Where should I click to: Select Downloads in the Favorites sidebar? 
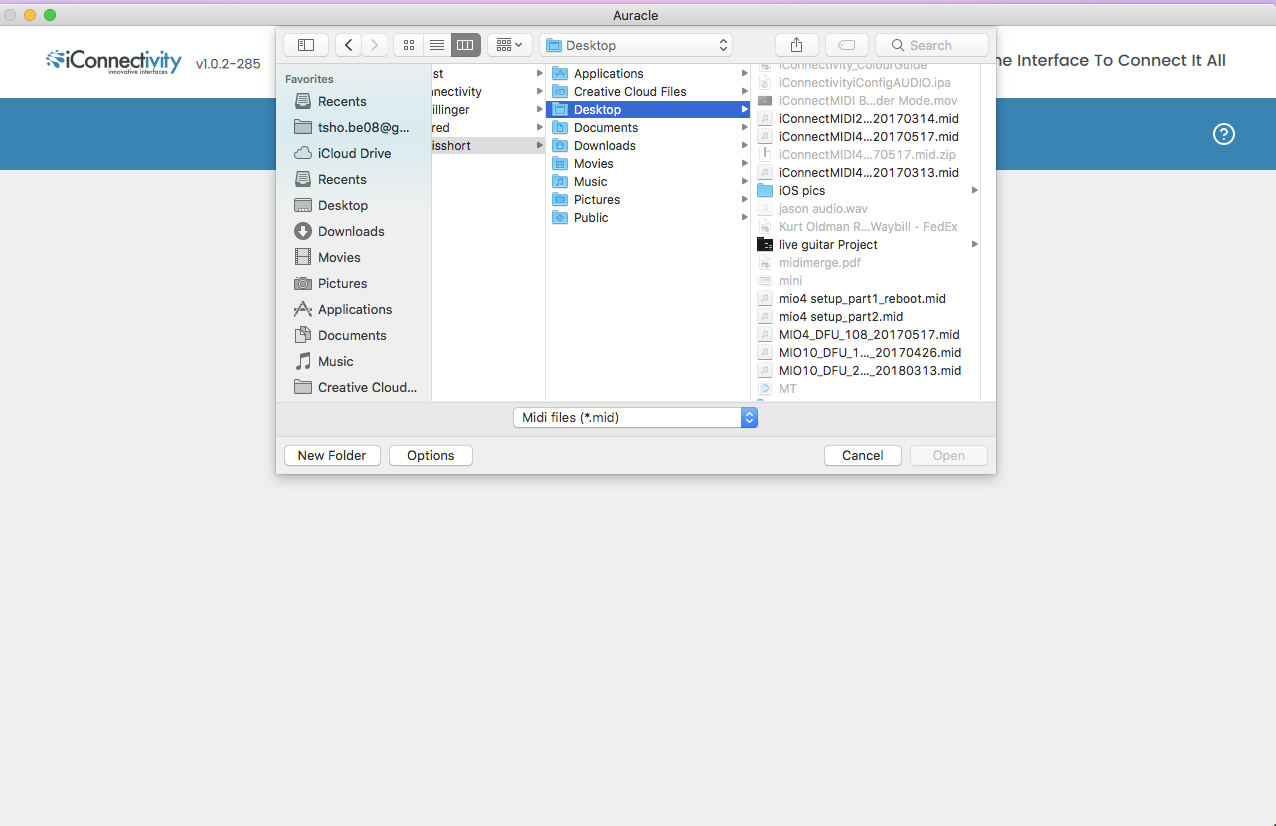point(339,231)
